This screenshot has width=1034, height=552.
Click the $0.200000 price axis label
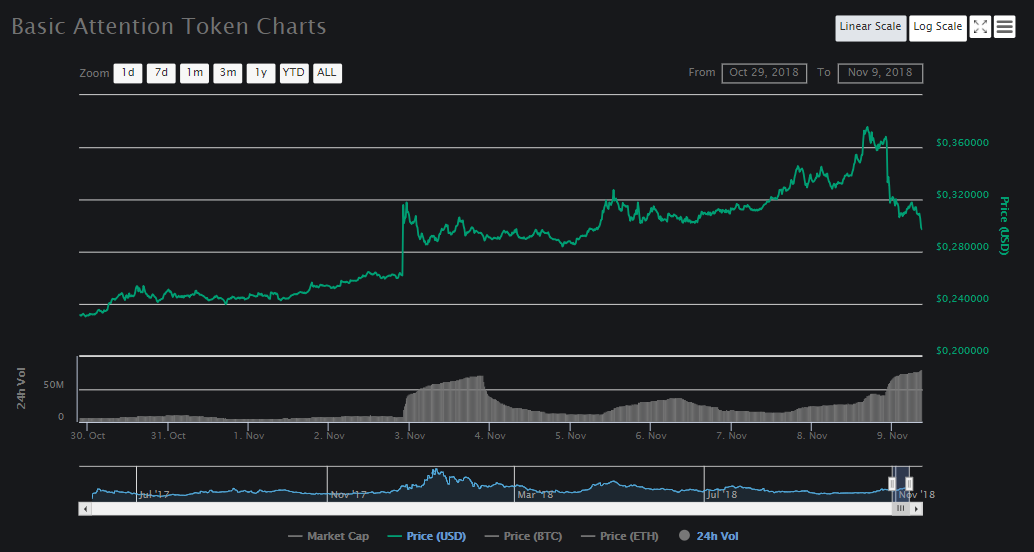tap(963, 351)
